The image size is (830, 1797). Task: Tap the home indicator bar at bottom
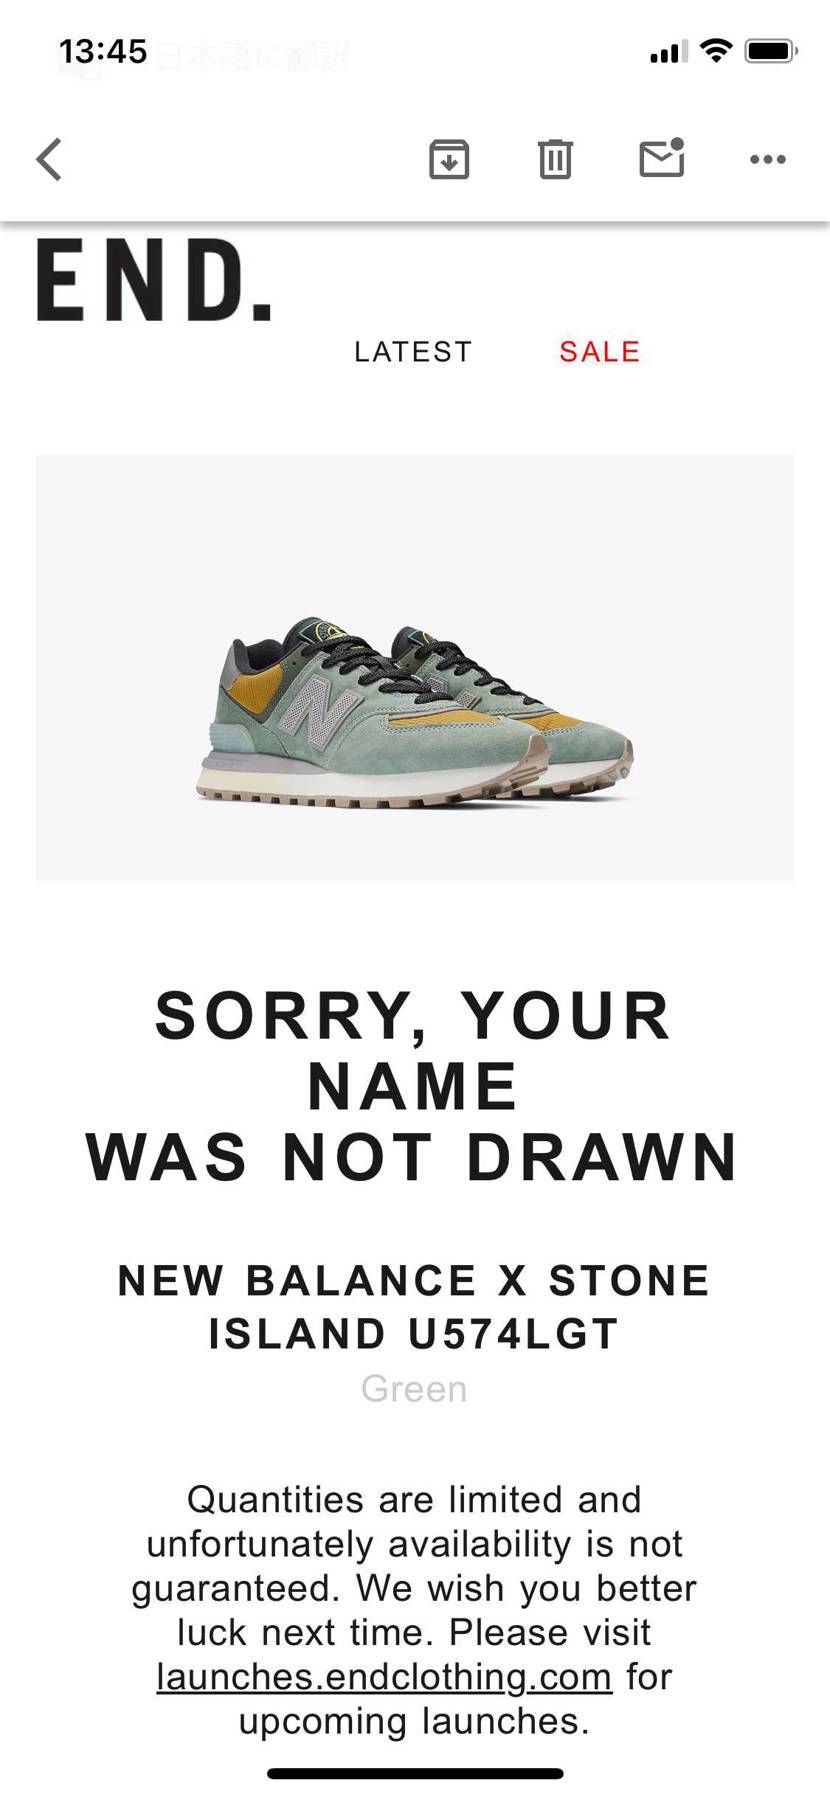point(415,1774)
